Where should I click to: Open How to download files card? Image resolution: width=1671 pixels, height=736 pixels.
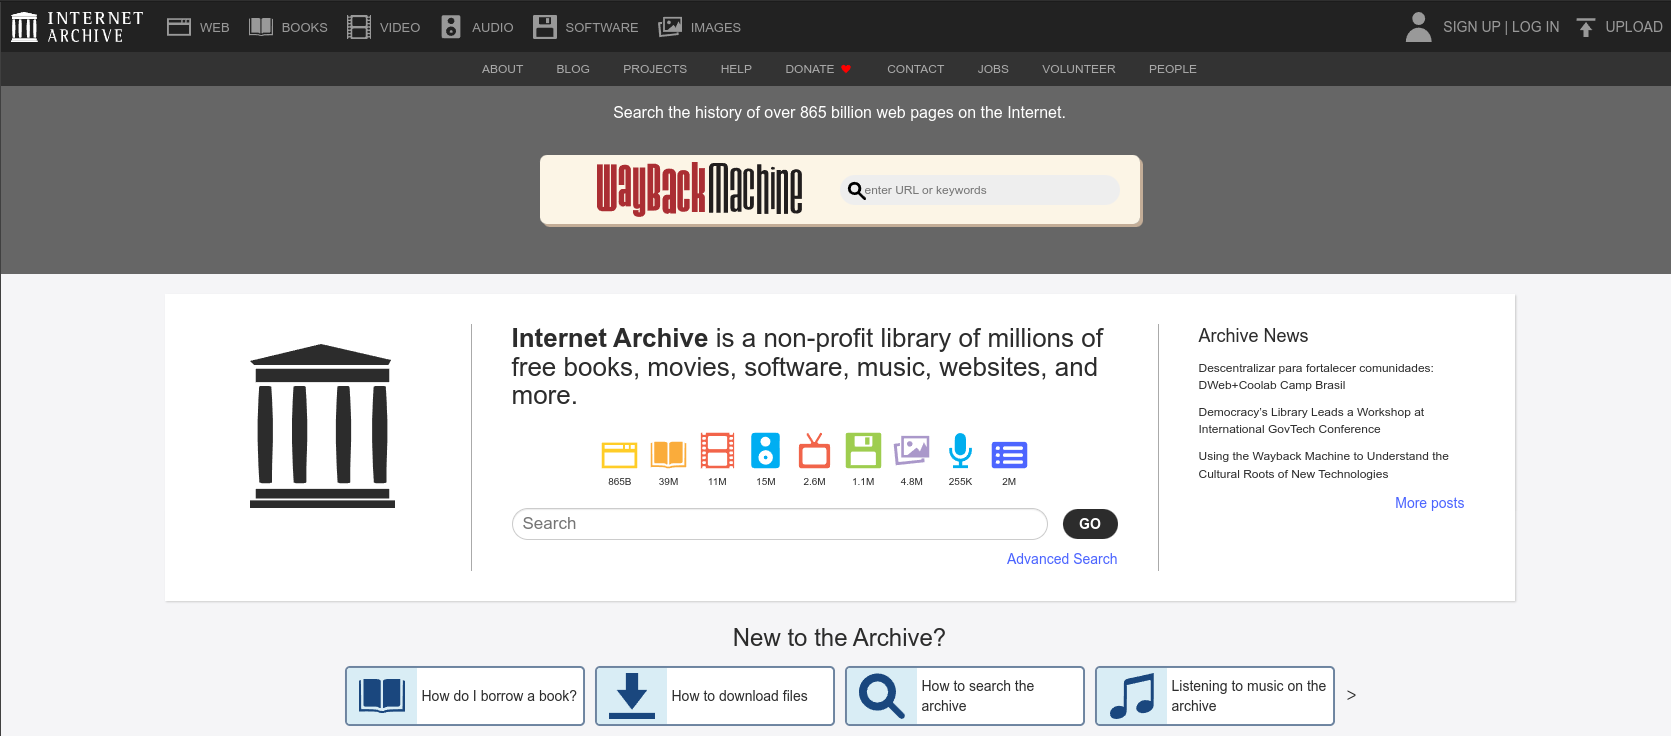coord(715,696)
